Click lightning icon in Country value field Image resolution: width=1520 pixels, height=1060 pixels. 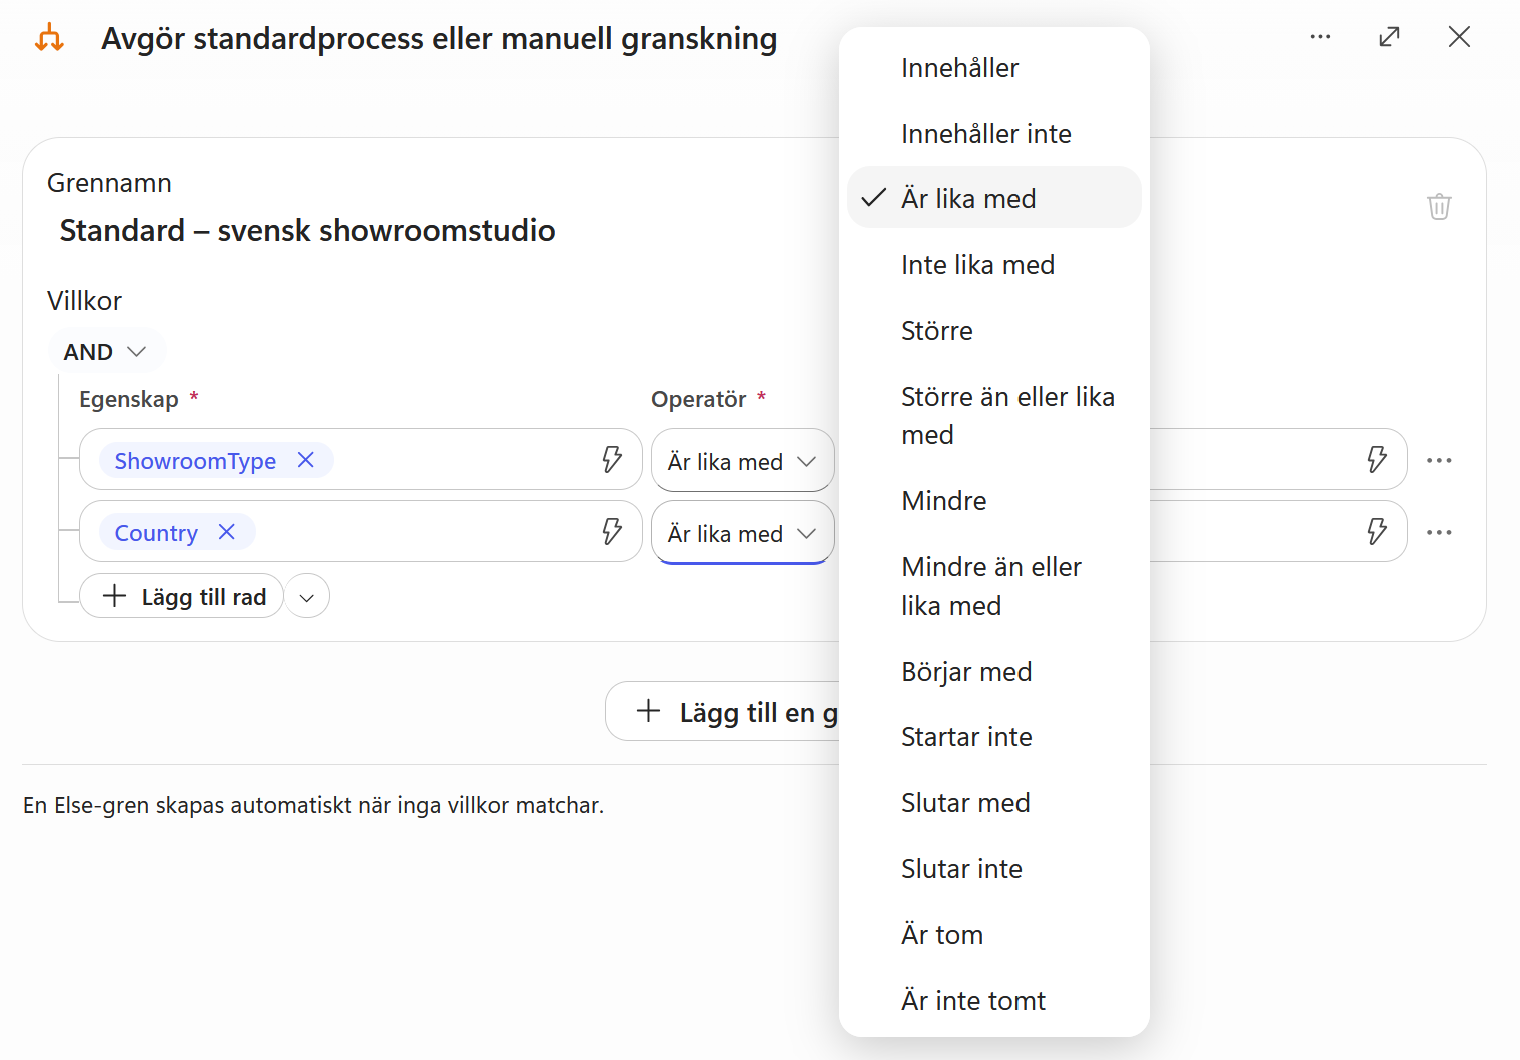tap(1377, 532)
